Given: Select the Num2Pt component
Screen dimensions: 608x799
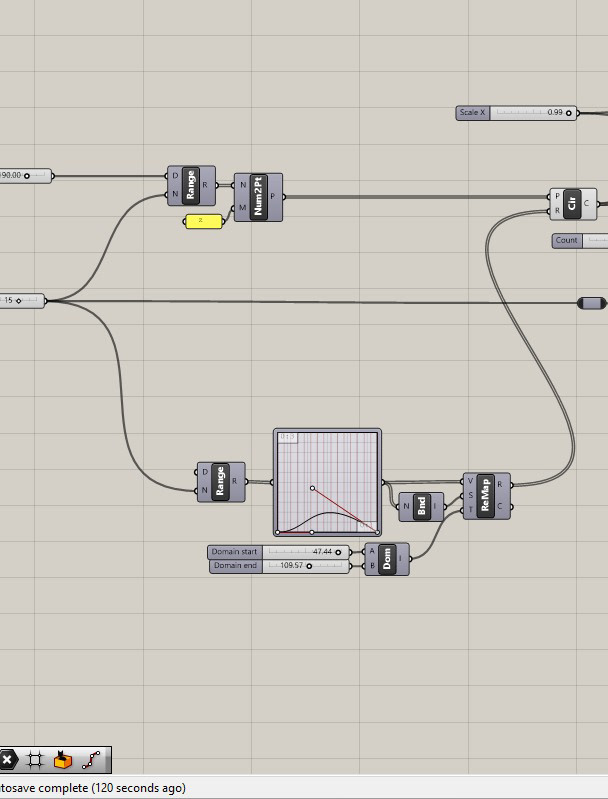Looking at the screenshot, I should coord(258,197).
